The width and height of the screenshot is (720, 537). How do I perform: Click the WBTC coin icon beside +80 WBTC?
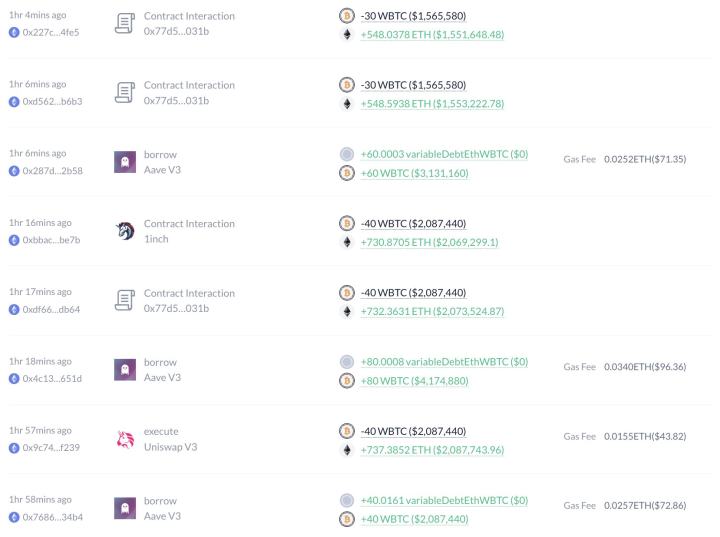pyautogui.click(x=347, y=381)
